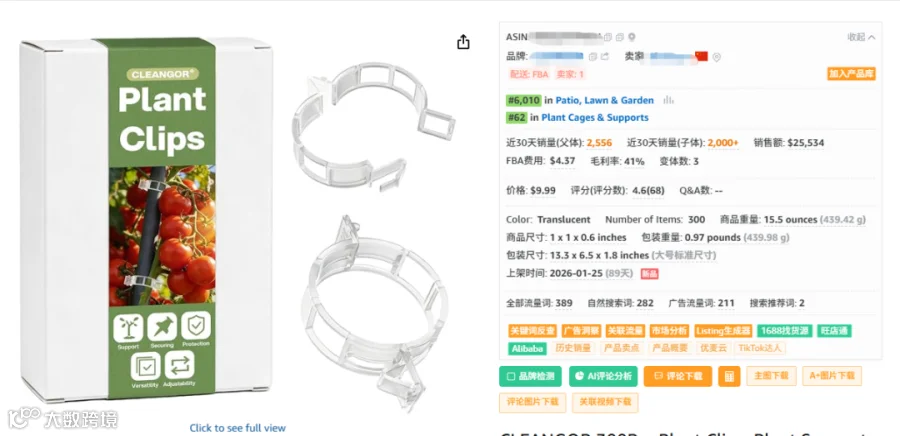
Task: Collapse the panel using 收起
Action: [861, 37]
